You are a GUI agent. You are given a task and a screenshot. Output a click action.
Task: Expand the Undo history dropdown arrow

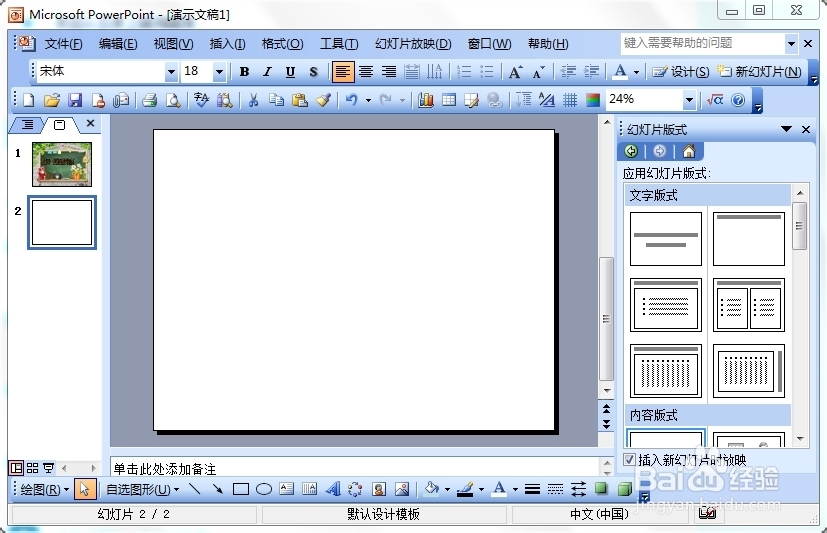(x=368, y=100)
